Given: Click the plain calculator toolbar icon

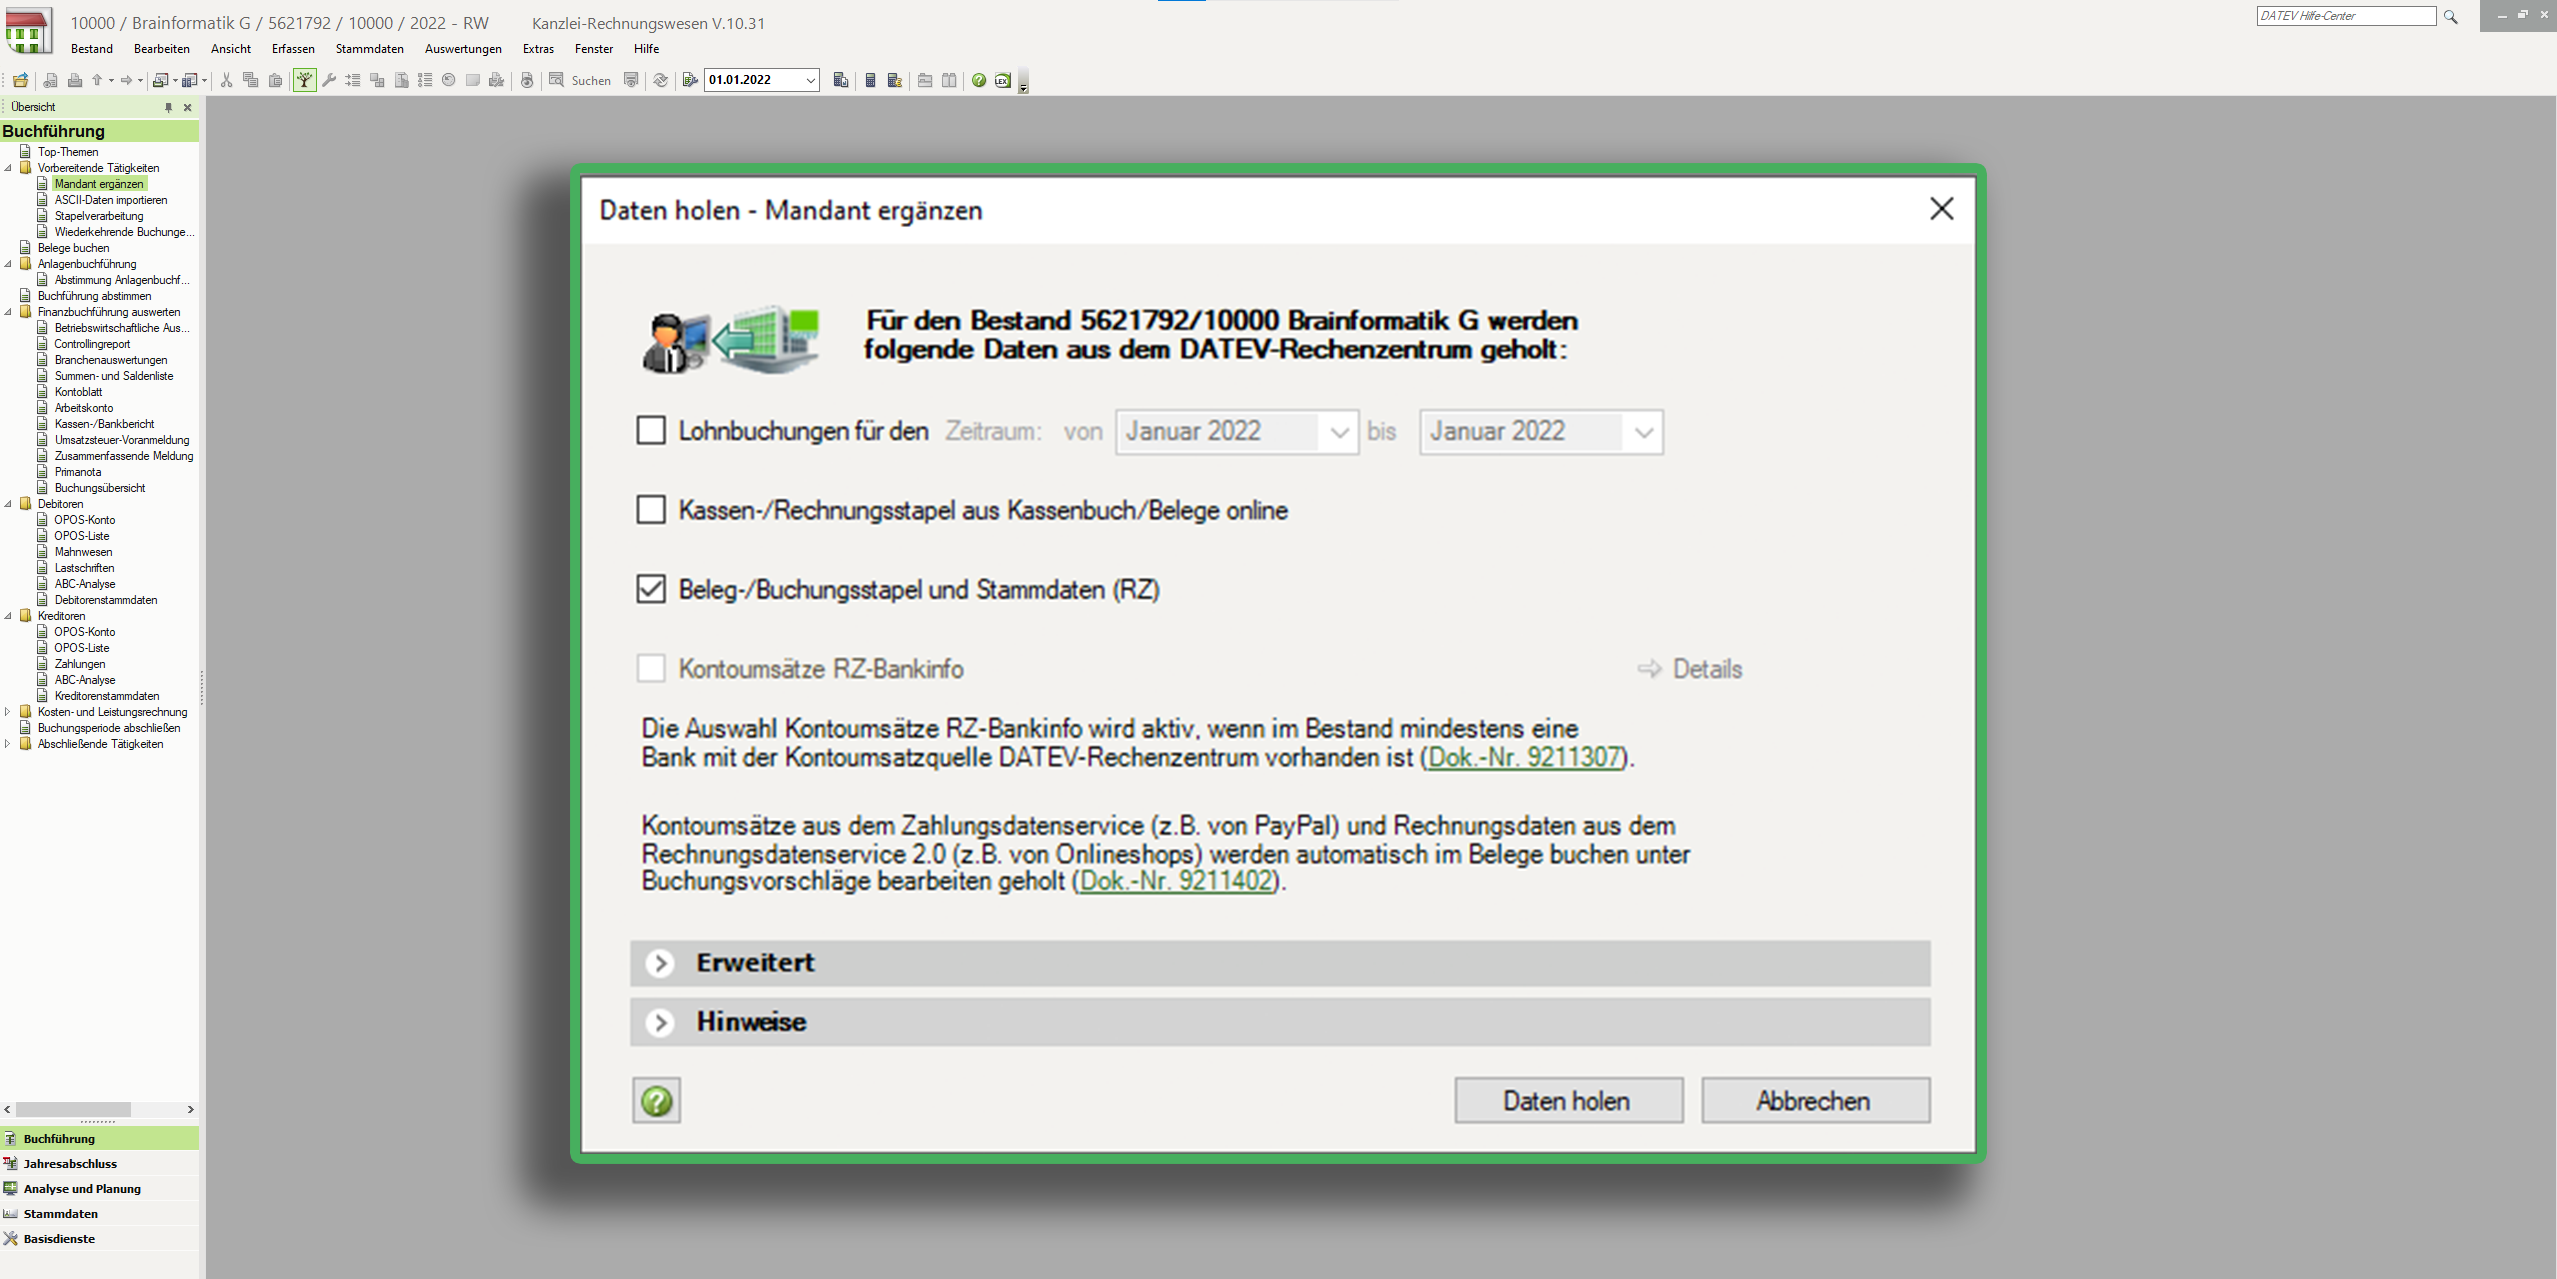Looking at the screenshot, I should (870, 80).
